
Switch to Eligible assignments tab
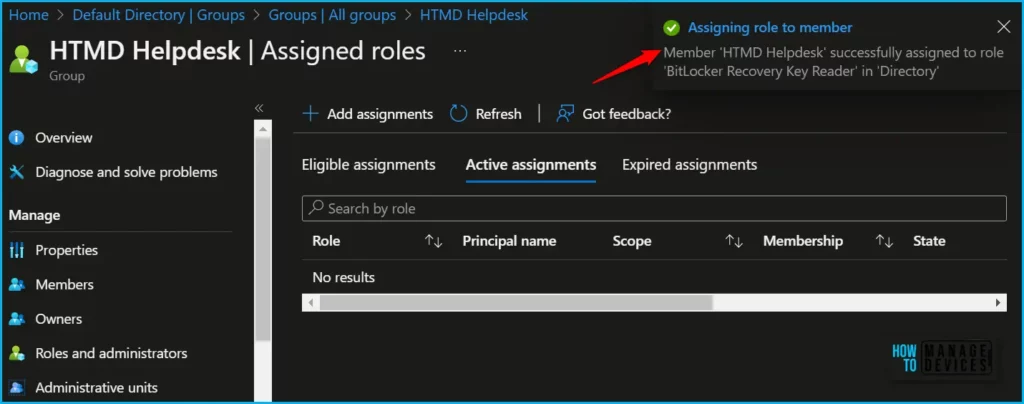368,164
